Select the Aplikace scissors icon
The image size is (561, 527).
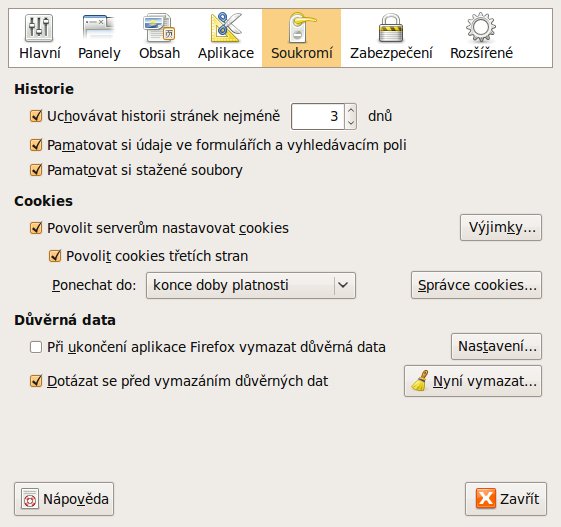(x=225, y=28)
